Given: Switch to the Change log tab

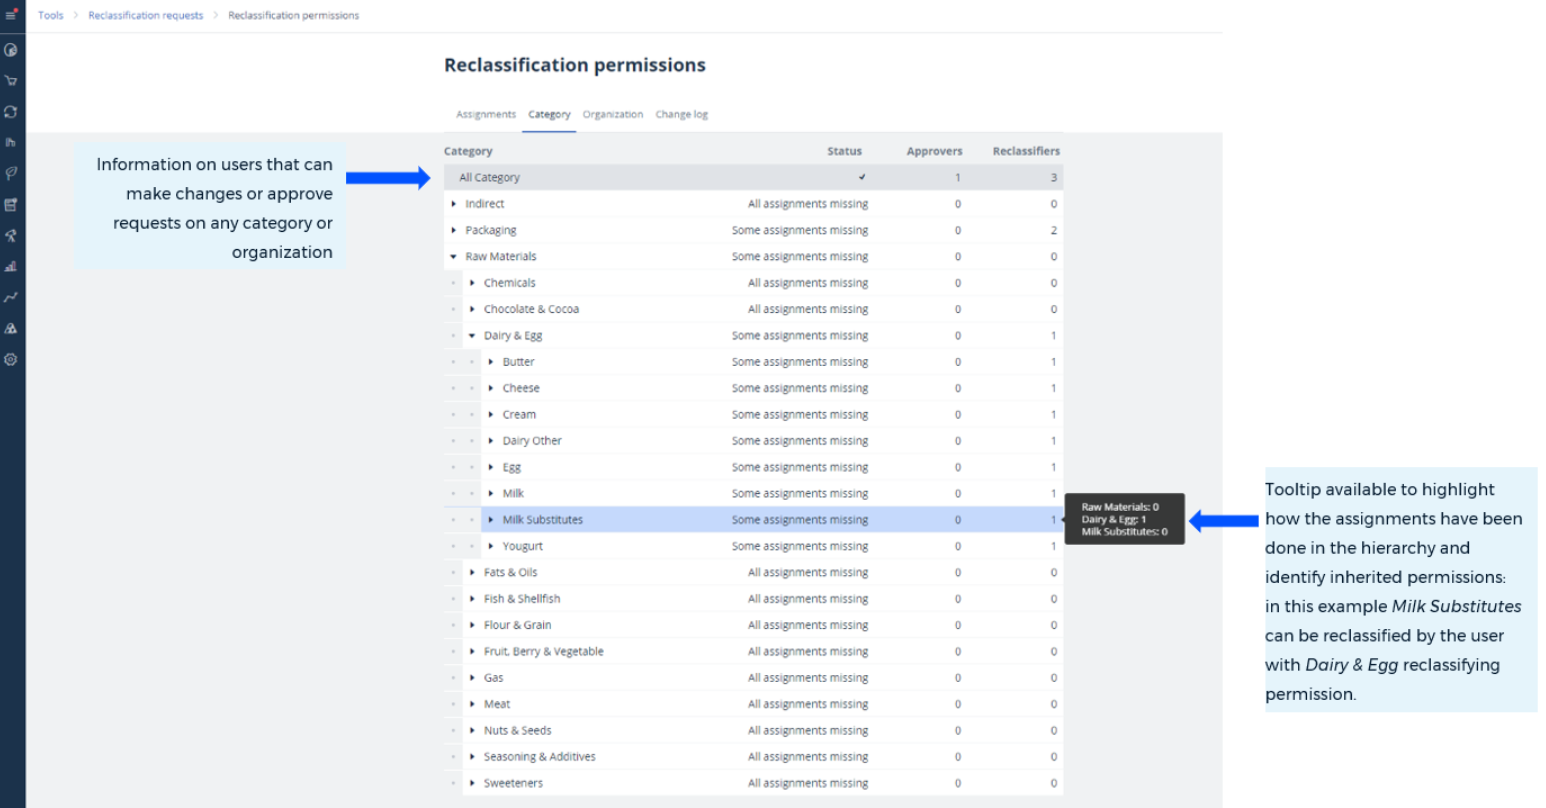Looking at the screenshot, I should (681, 115).
